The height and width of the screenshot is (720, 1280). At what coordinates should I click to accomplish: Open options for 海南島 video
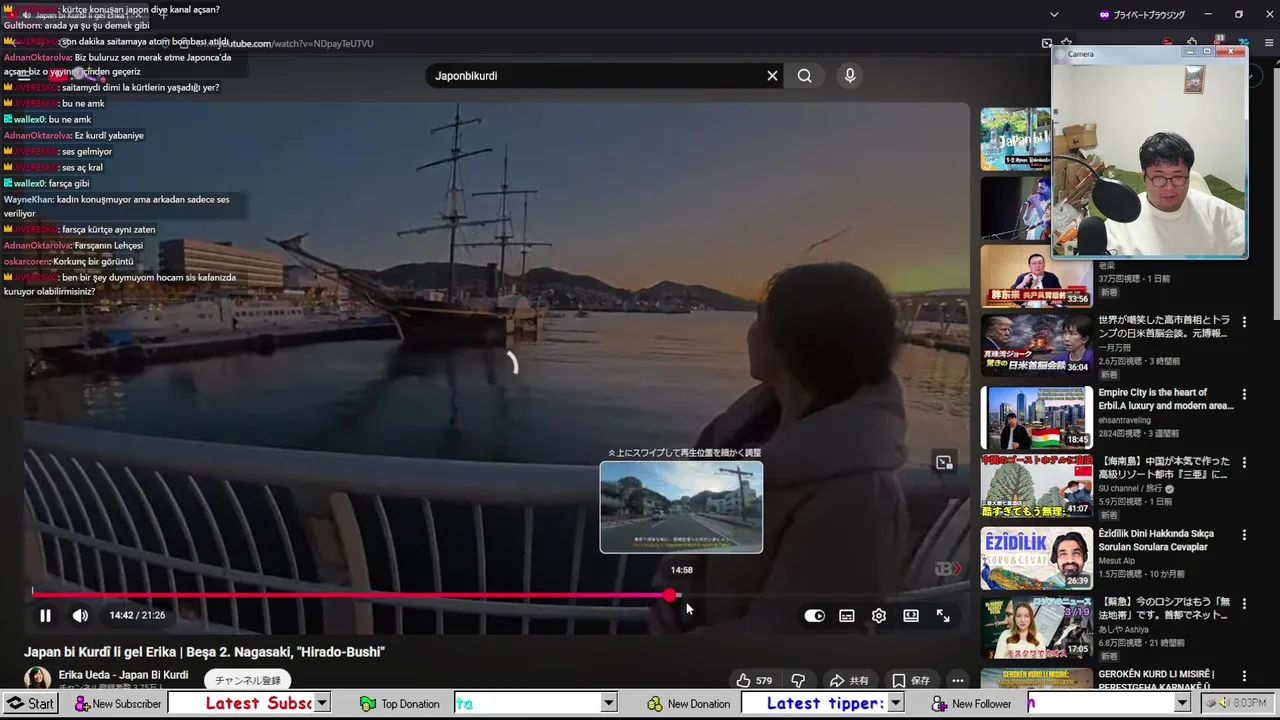click(x=1244, y=464)
